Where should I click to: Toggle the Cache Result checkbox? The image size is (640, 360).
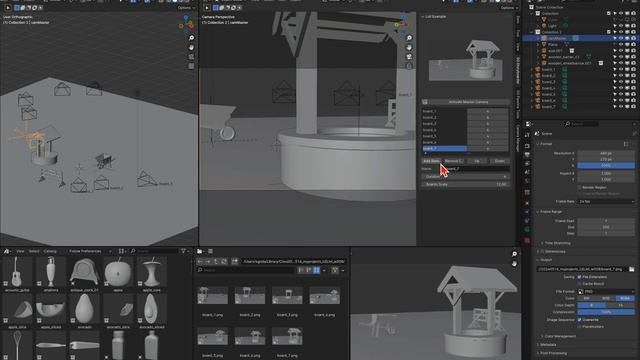[x=580, y=283]
